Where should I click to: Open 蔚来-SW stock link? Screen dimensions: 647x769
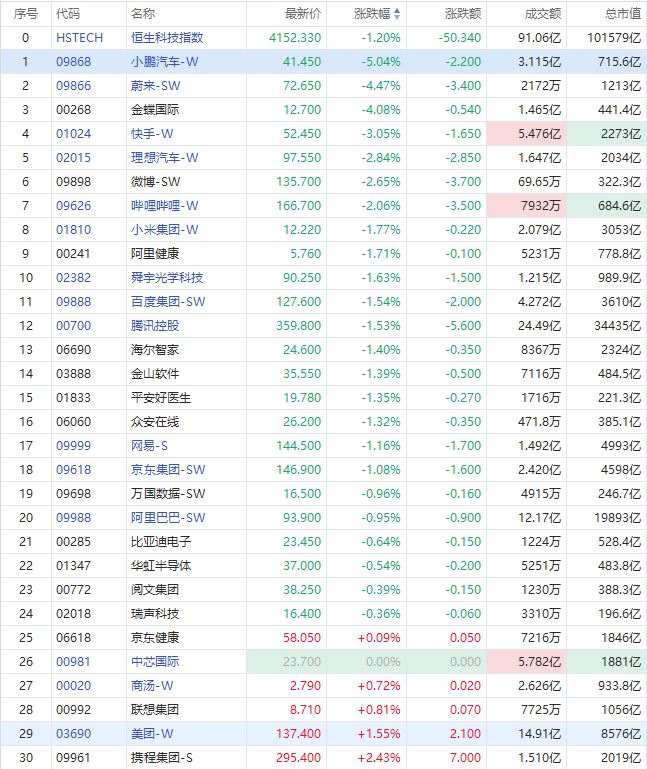click(x=155, y=86)
